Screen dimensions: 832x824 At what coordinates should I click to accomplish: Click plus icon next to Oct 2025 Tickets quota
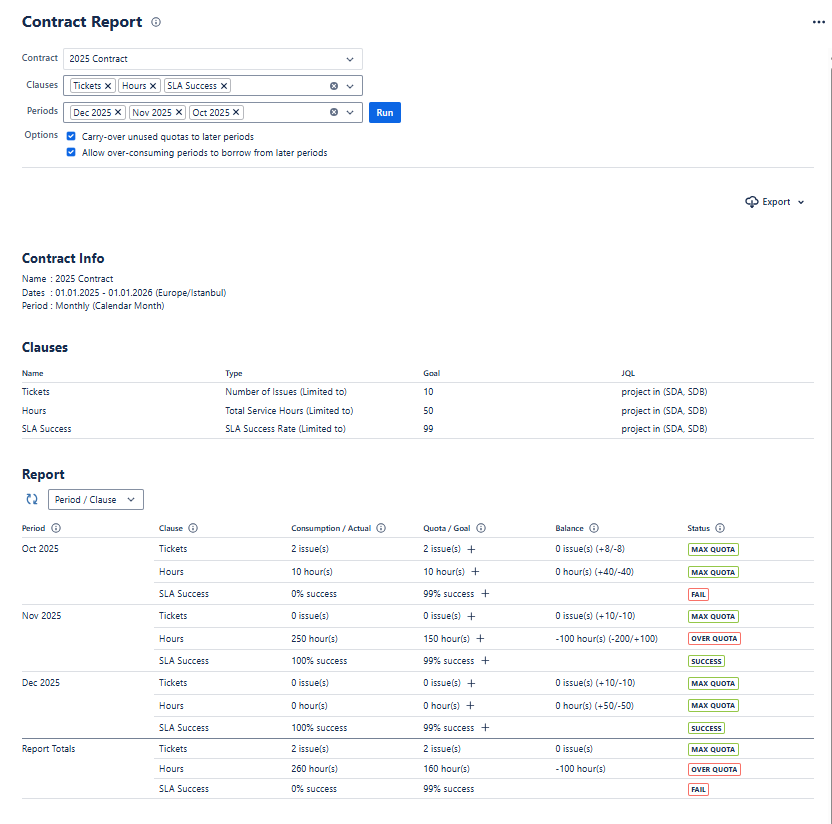(x=470, y=549)
